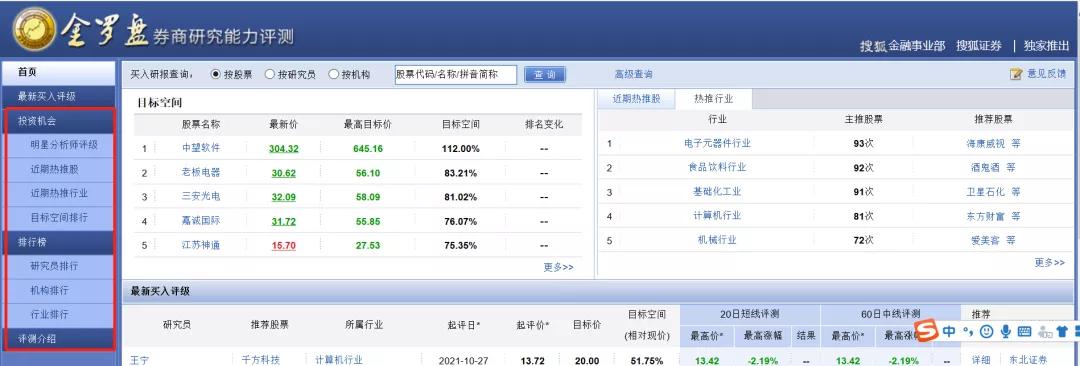Click the 排行榜 sidebar section header
The image size is (1080, 366).
[x=60, y=242]
